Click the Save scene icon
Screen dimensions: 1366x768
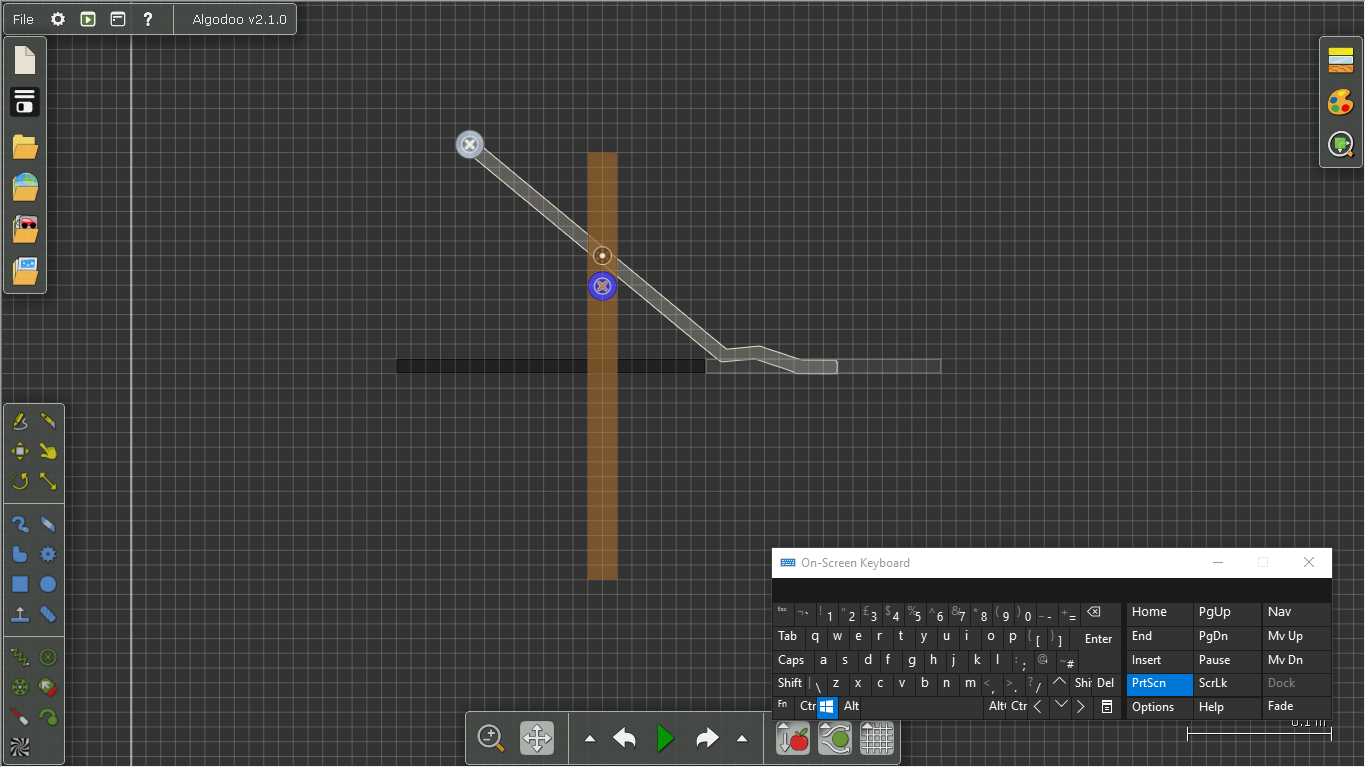coord(25,102)
